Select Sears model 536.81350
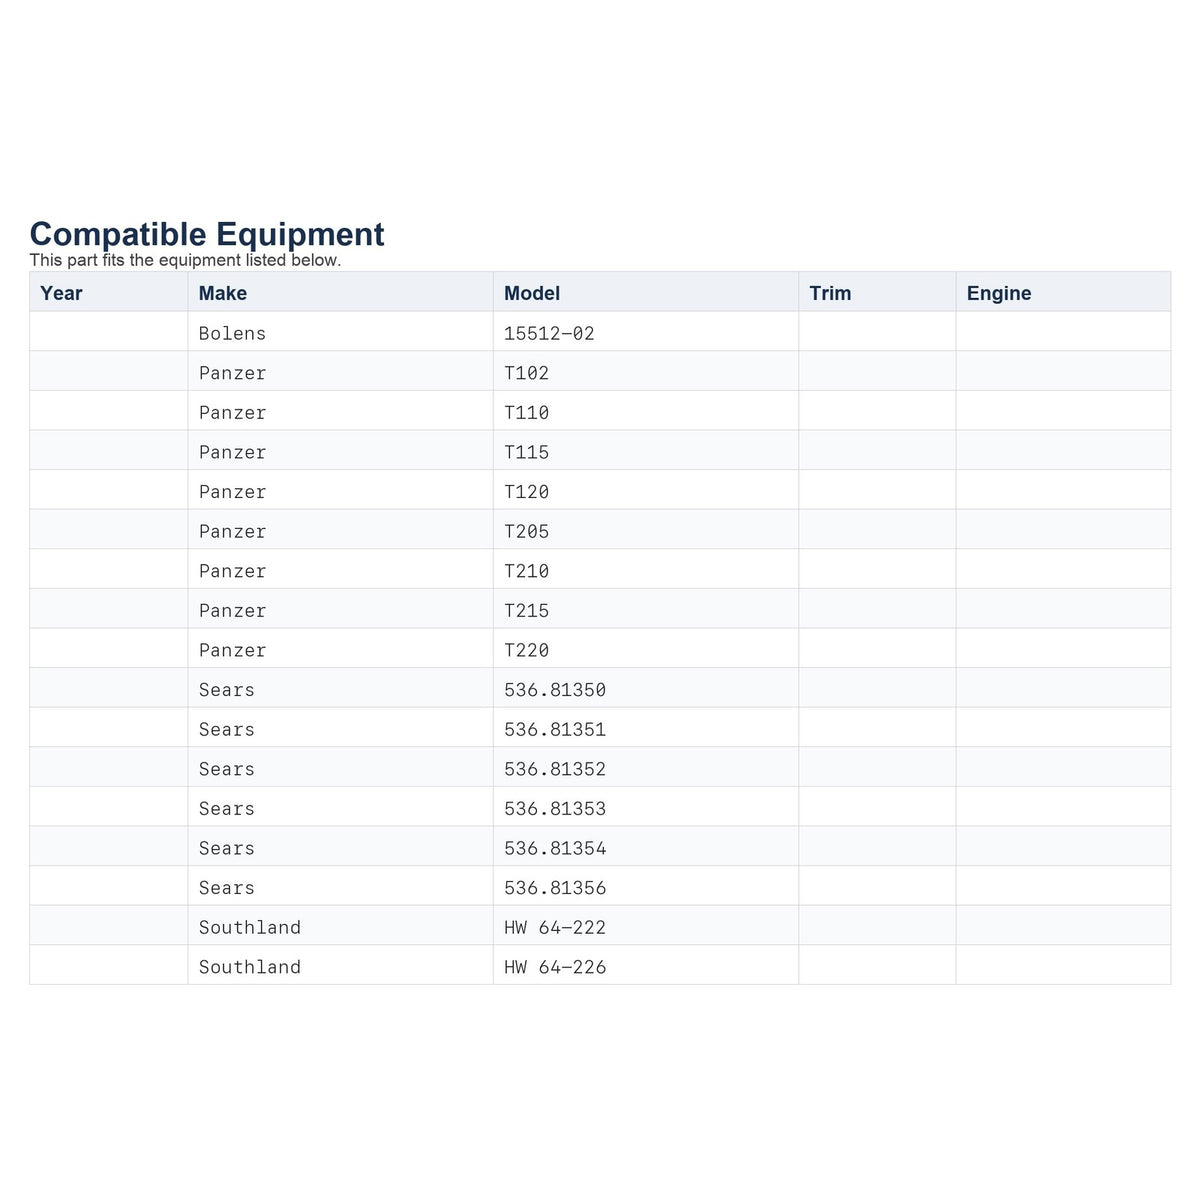The height and width of the screenshot is (1200, 1200). (646, 688)
